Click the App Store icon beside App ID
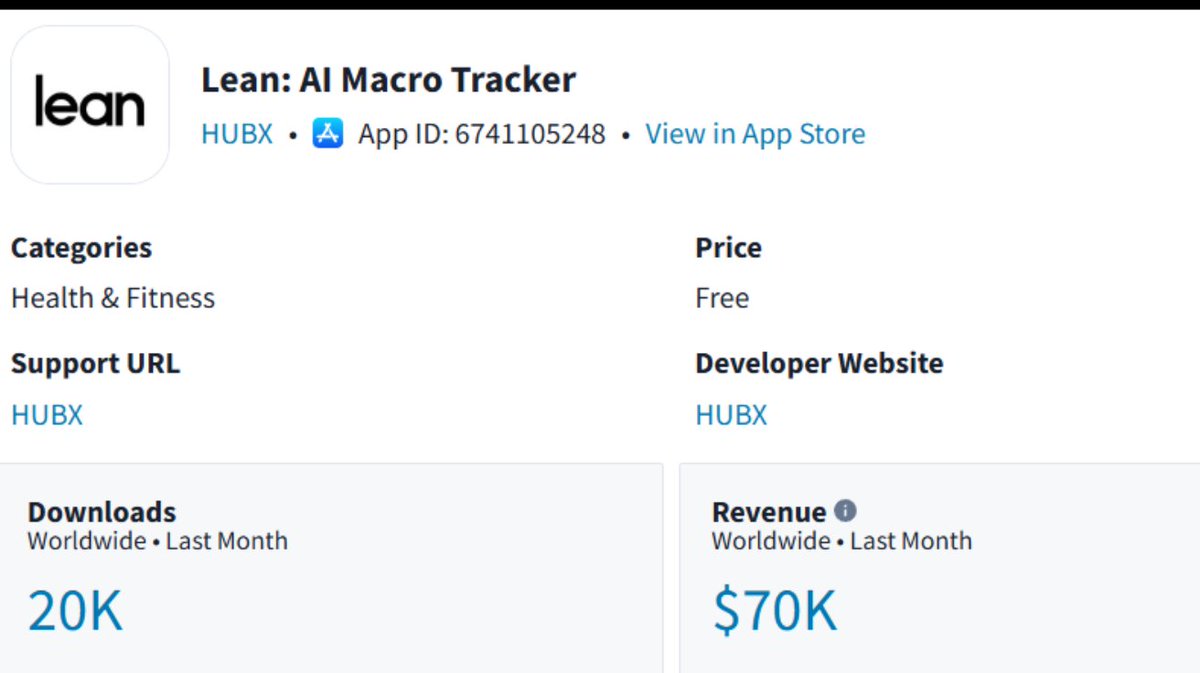Screen dimensions: 1200x673 point(328,133)
